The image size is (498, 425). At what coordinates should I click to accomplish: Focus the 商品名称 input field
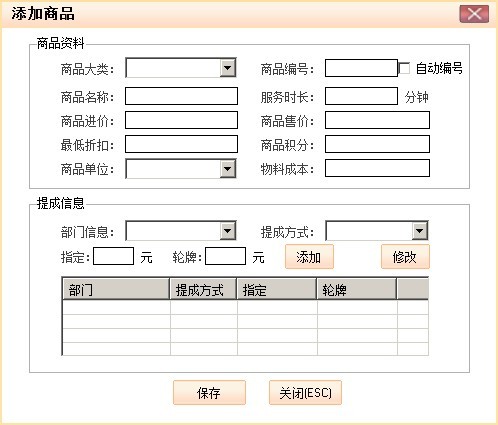(x=181, y=96)
